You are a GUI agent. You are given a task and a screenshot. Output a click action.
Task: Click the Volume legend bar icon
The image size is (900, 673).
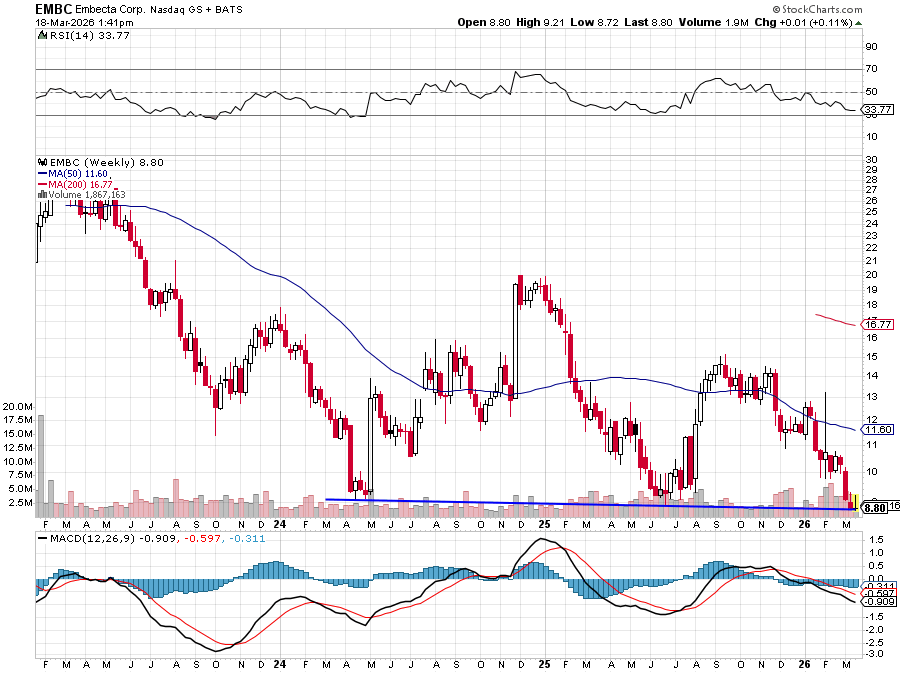click(42, 194)
